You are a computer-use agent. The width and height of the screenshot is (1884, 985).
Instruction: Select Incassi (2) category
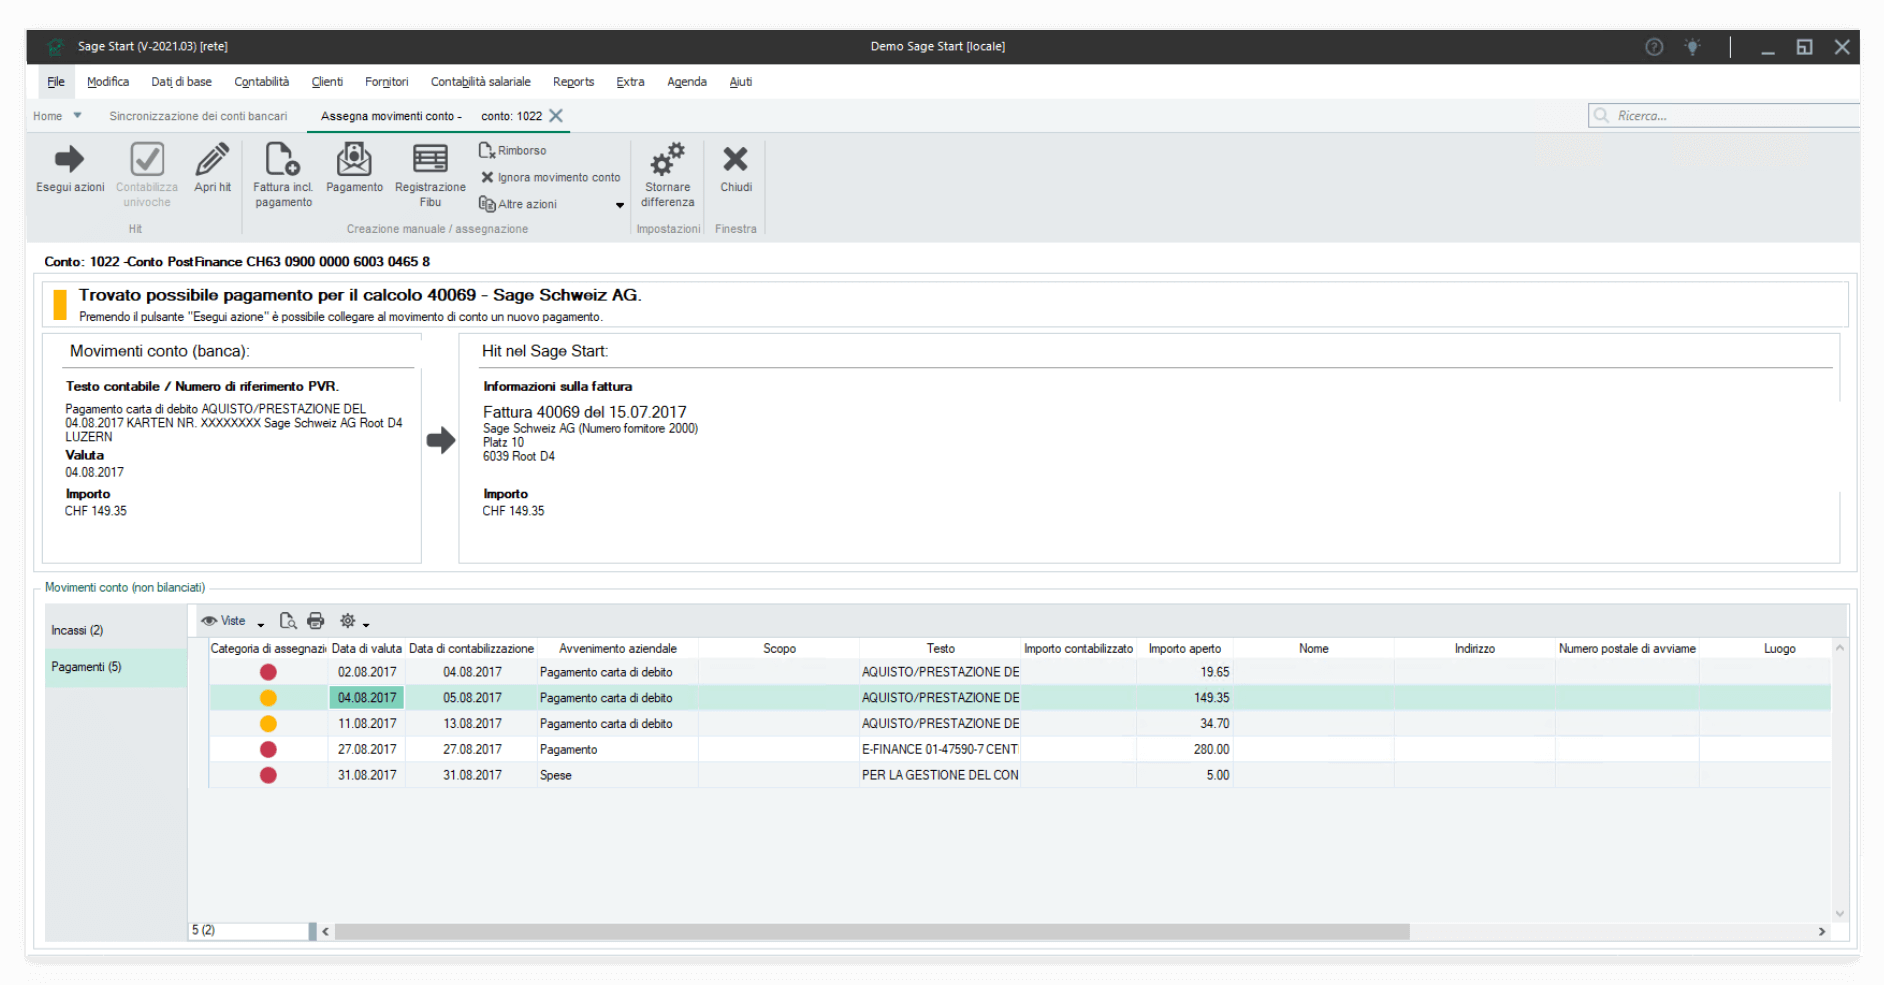[x=116, y=630]
